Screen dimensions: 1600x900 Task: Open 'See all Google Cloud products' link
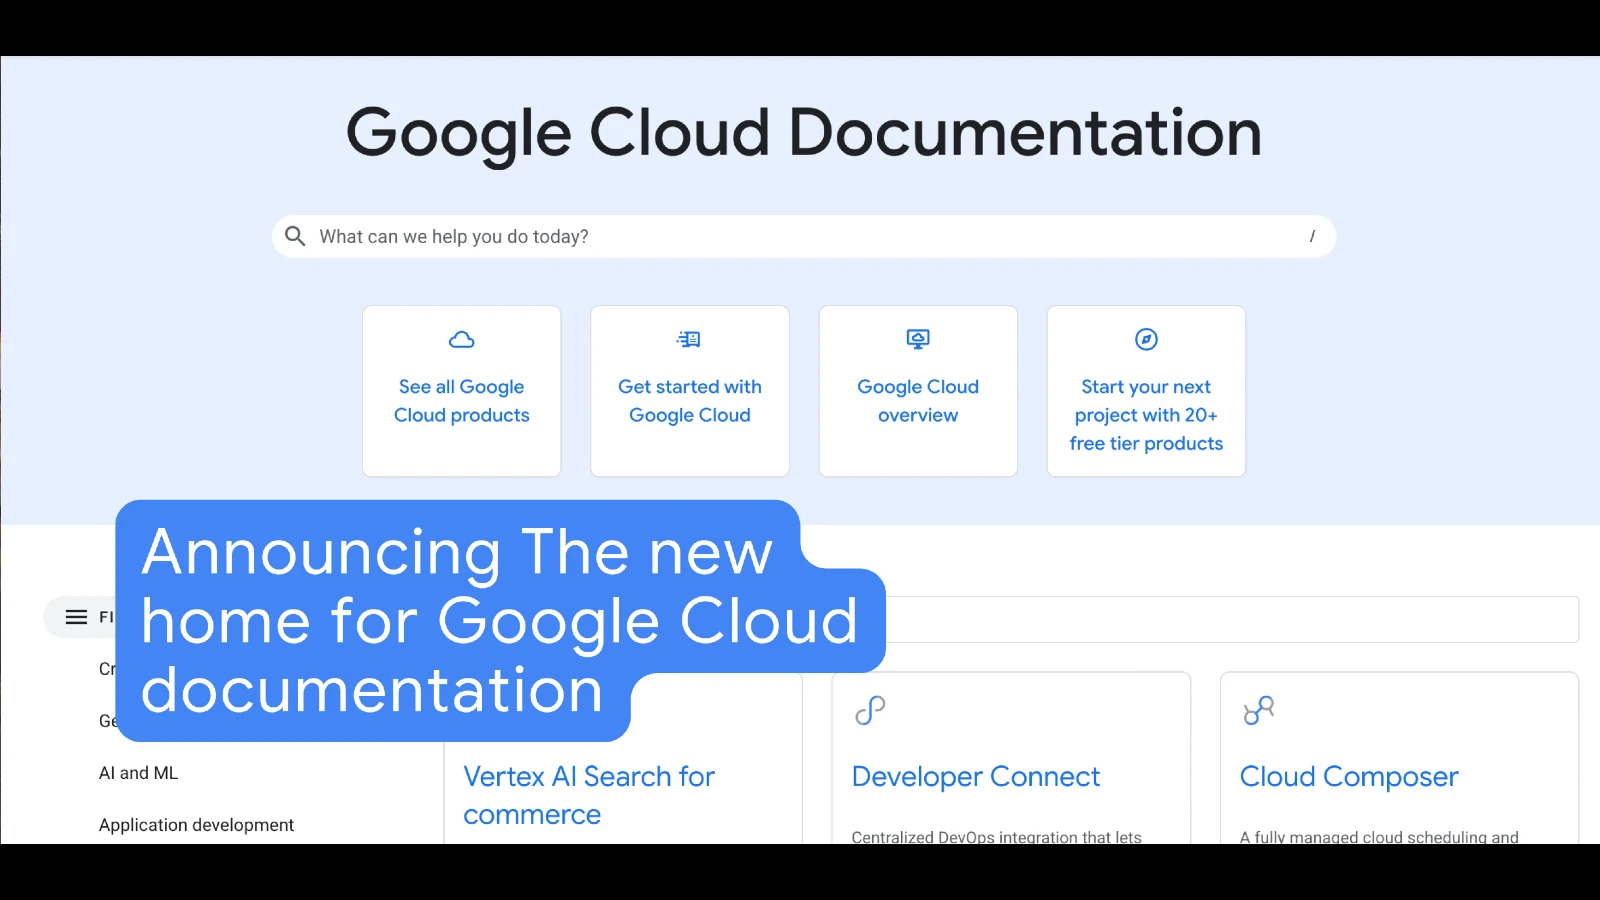pos(461,401)
